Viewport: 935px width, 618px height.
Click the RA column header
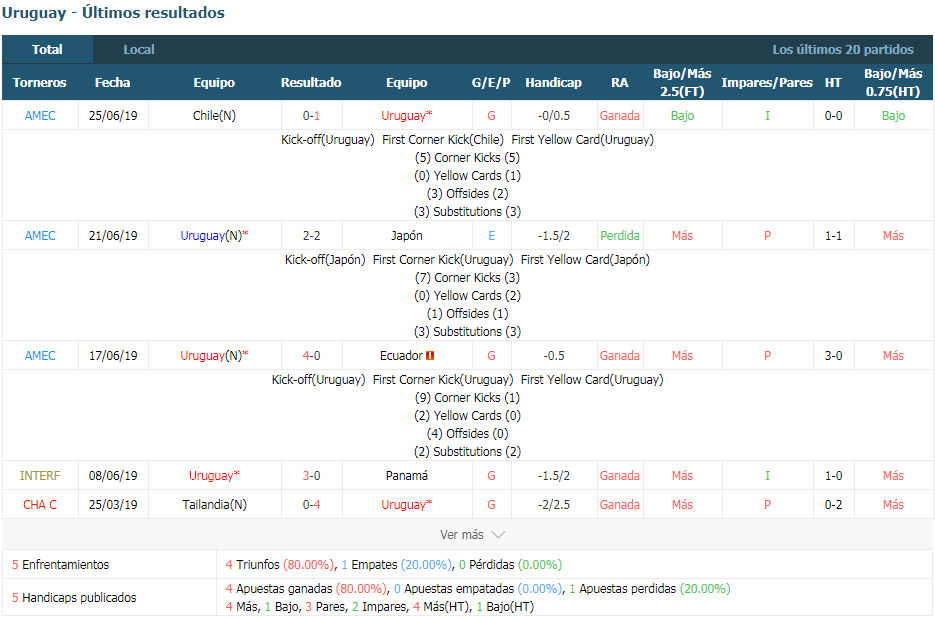620,82
